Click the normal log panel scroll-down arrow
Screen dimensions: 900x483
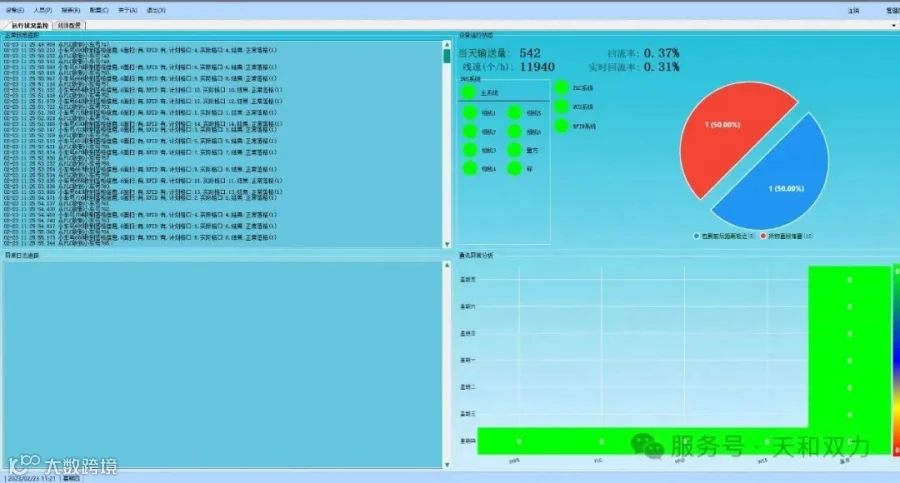(x=447, y=244)
